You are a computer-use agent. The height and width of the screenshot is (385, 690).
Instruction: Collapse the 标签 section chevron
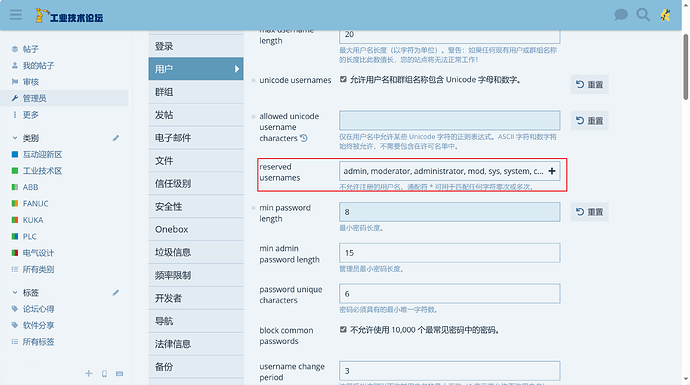pyautogui.click(x=15, y=293)
